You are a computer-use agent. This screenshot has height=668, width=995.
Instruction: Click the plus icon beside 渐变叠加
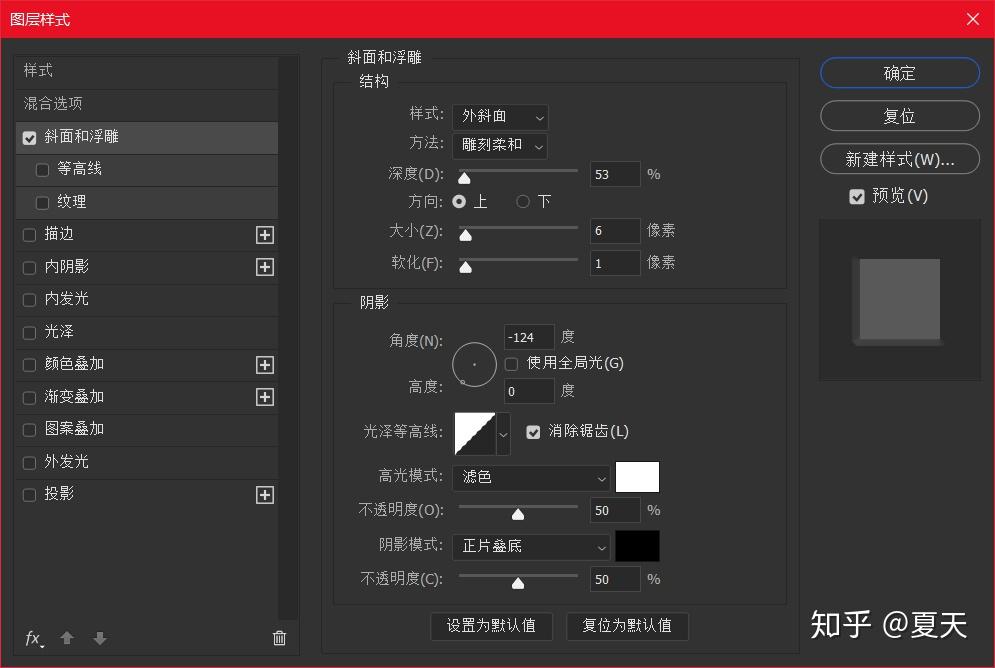265,397
